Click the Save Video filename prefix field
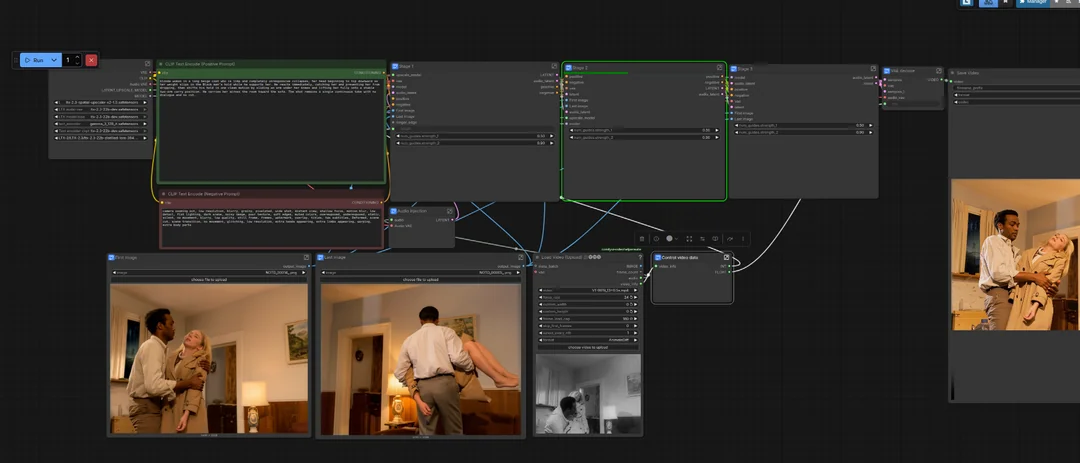Viewport: 1080px width, 463px height. pyautogui.click(x=1017, y=88)
